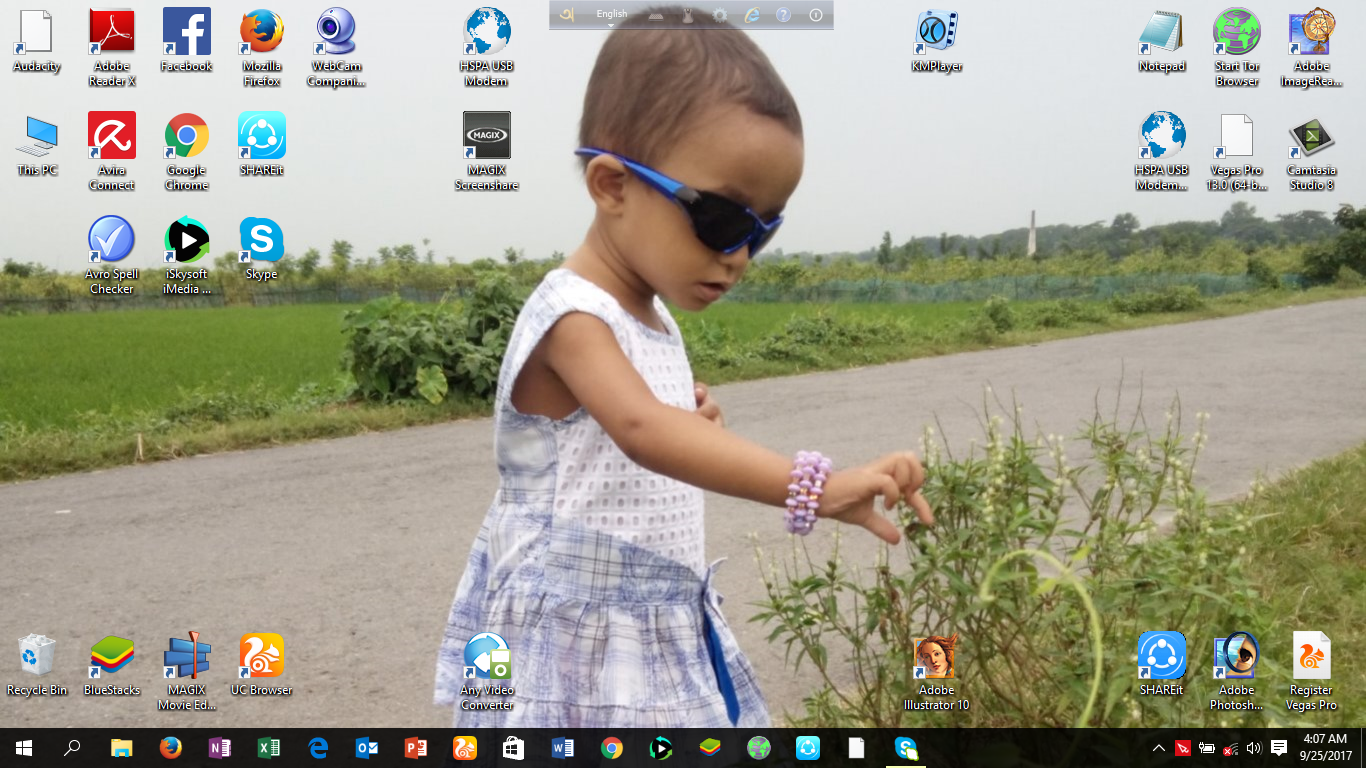Open network status tray icon
The image size is (1366, 768).
click(x=1231, y=748)
